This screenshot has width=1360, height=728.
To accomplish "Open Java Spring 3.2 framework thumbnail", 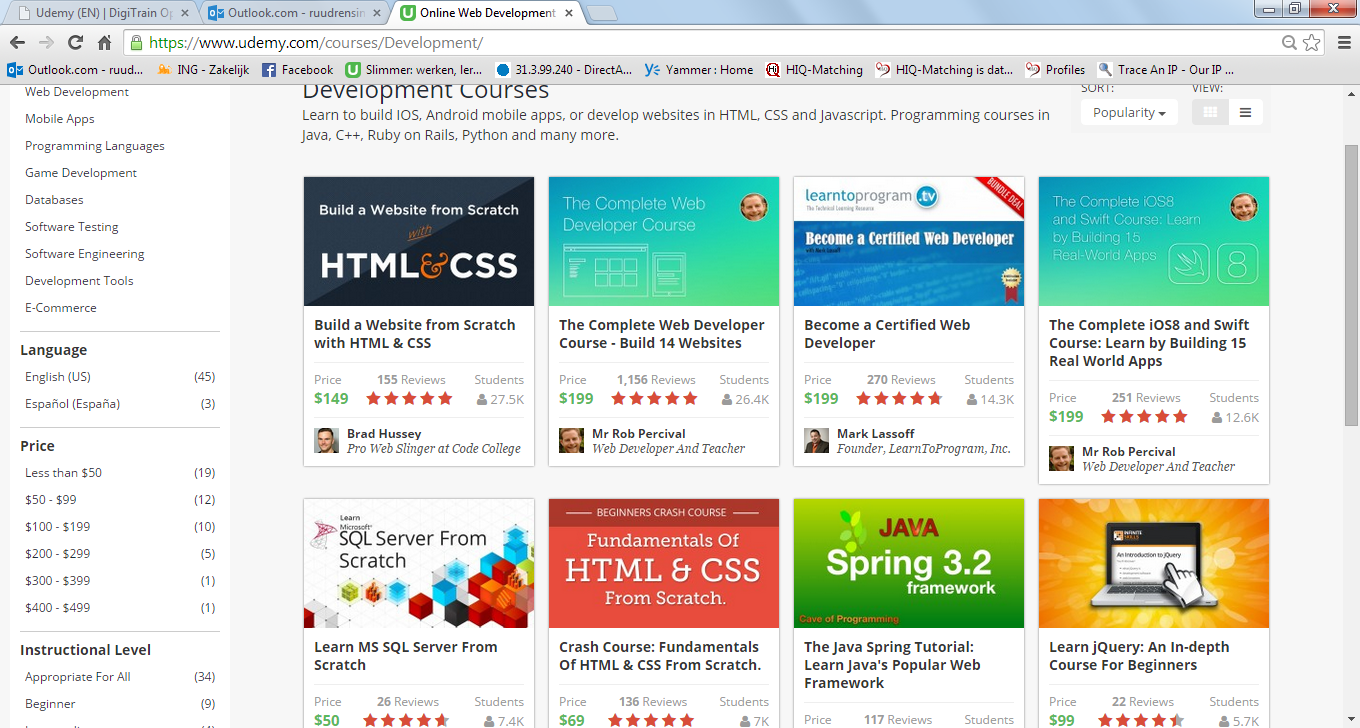I will tap(909, 563).
